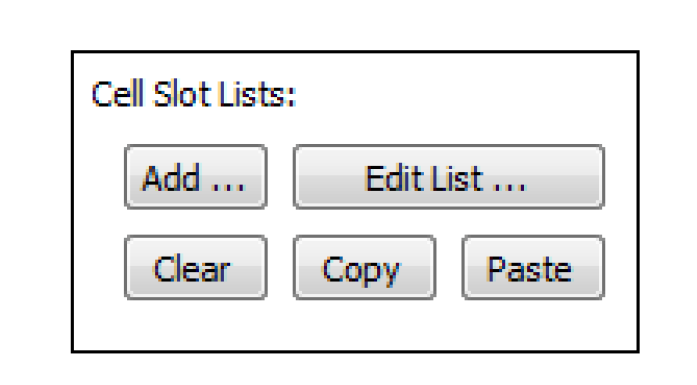Hit the Clear button
This screenshot has width=697, height=385.
tap(196, 268)
